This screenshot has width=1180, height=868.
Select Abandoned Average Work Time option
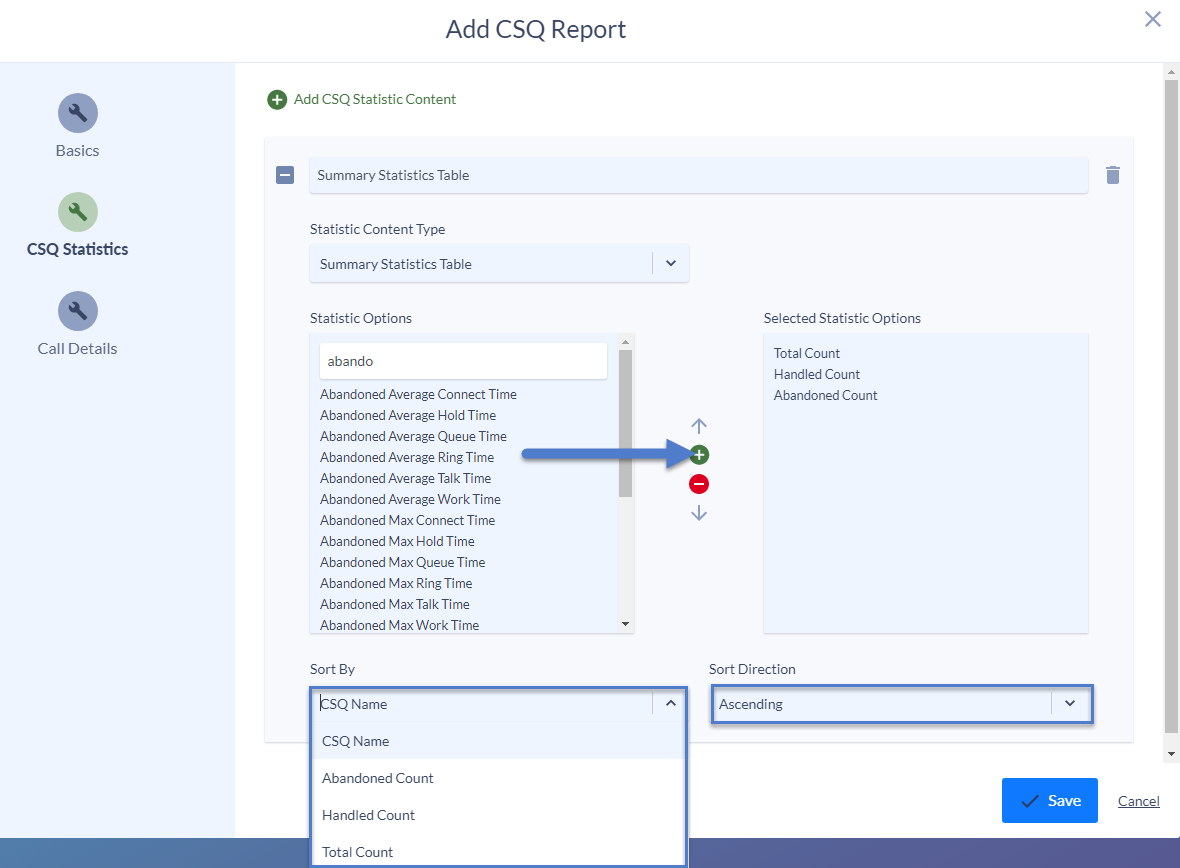tap(410, 500)
